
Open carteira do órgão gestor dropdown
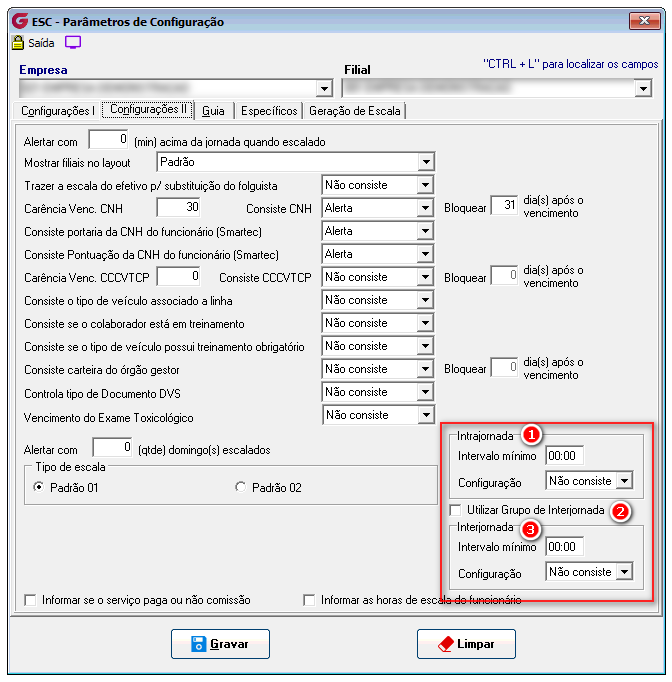pyautogui.click(x=425, y=369)
